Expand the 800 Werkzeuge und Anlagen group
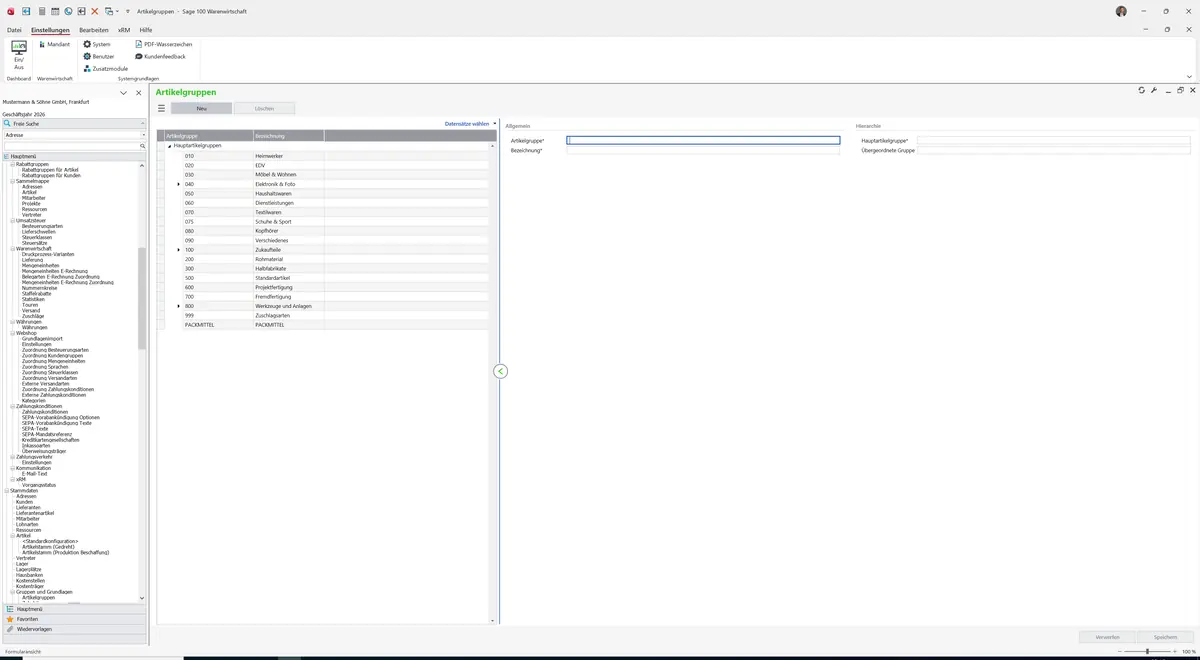The width and height of the screenshot is (1200, 660). coord(179,306)
